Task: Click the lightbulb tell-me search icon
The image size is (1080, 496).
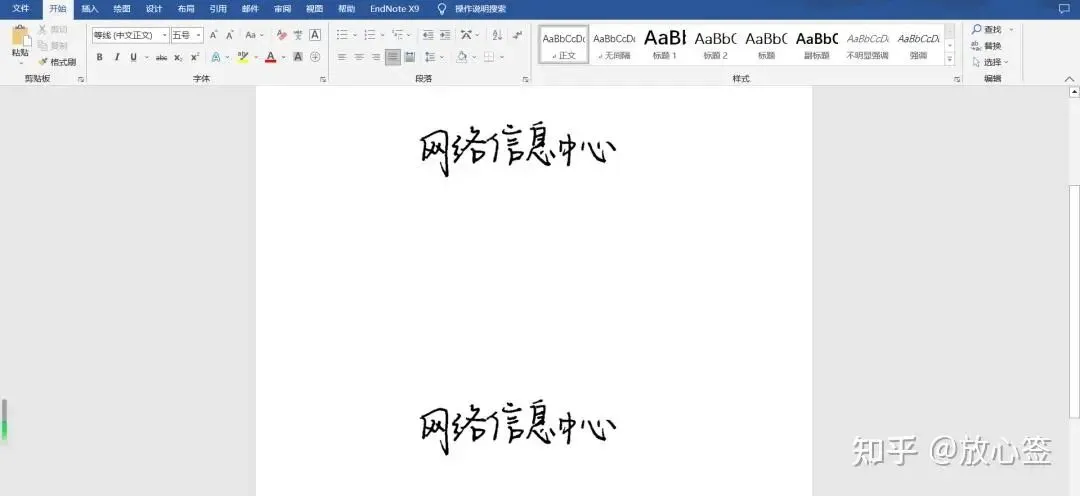Action: (x=442, y=9)
